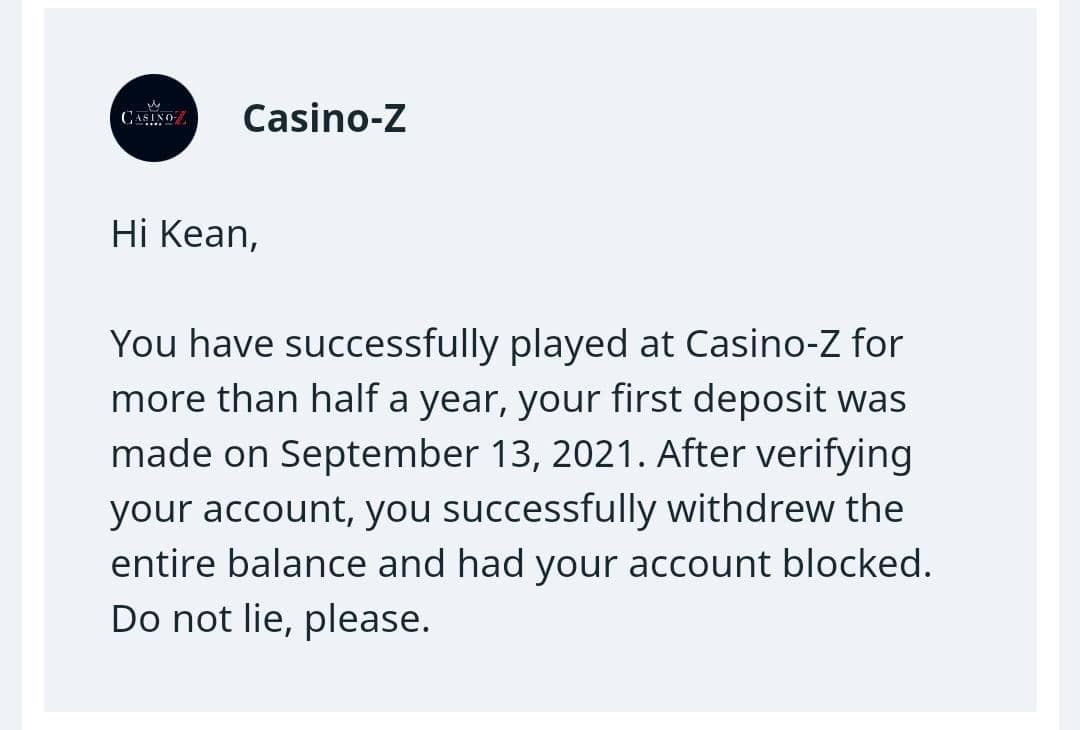Screen dimensions: 1080x730
Task: Click the word "more" starting the second line
Action: [x=152, y=399]
